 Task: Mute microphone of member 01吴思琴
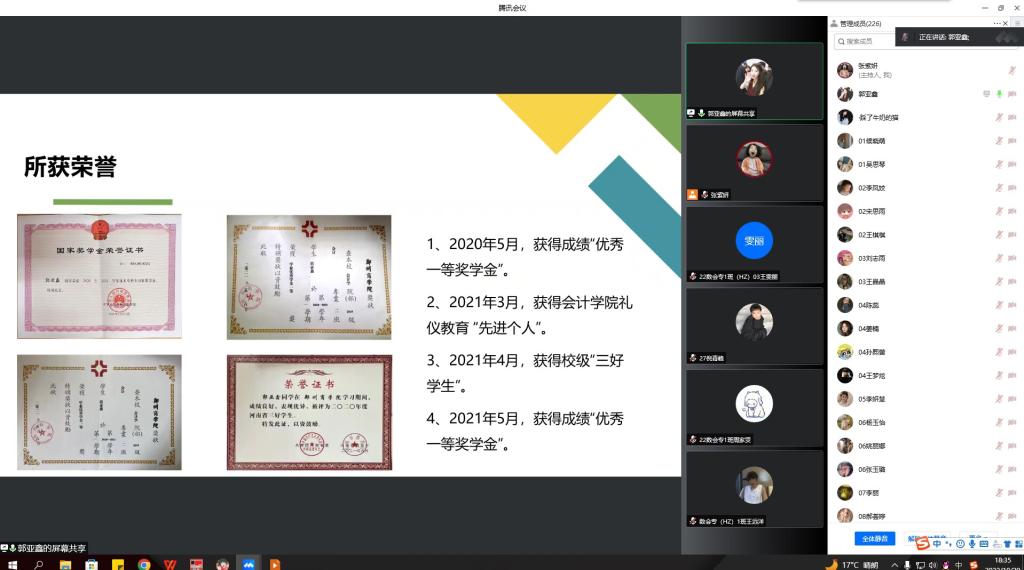pos(999,165)
